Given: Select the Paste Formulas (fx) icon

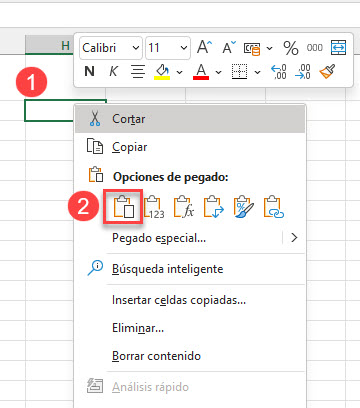Looking at the screenshot, I should [x=184, y=207].
